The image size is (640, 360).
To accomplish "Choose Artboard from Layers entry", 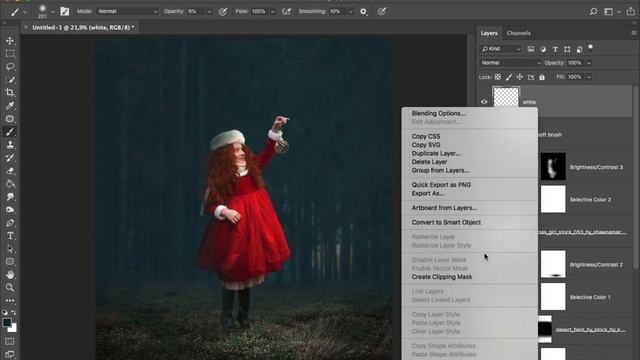I will 444,208.
